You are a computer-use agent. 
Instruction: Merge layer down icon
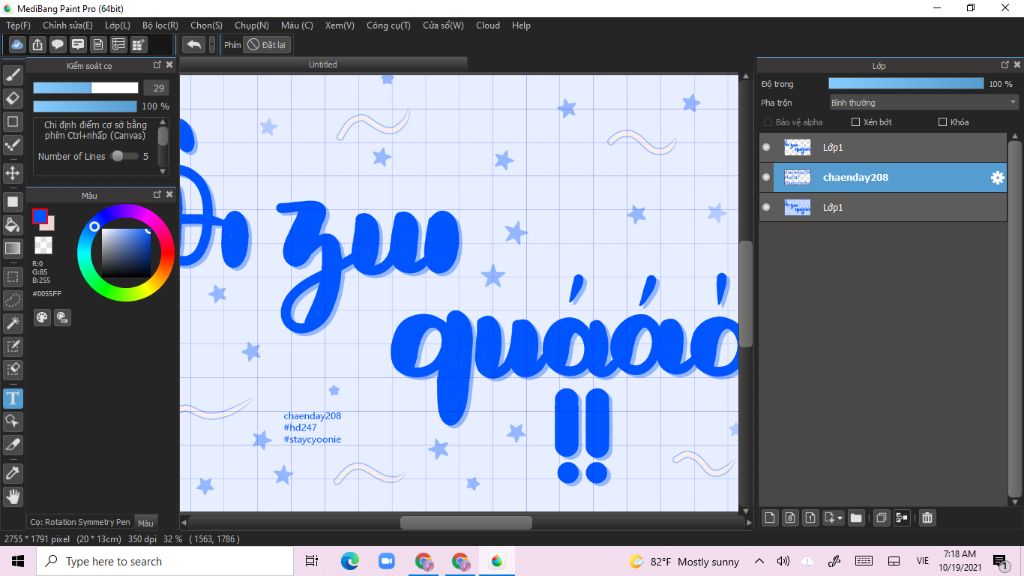pos(902,518)
